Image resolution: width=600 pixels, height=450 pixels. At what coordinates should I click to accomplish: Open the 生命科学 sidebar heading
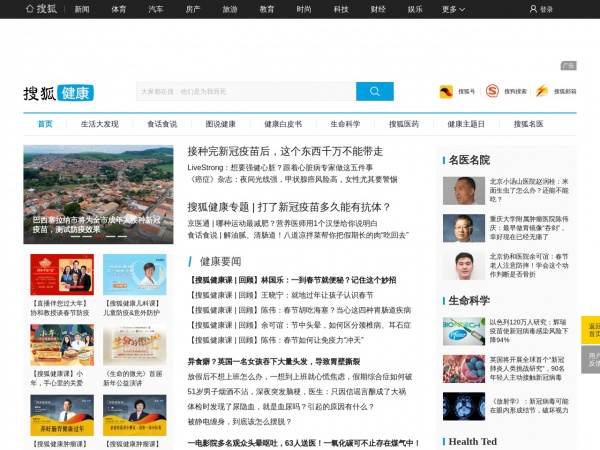[469, 300]
